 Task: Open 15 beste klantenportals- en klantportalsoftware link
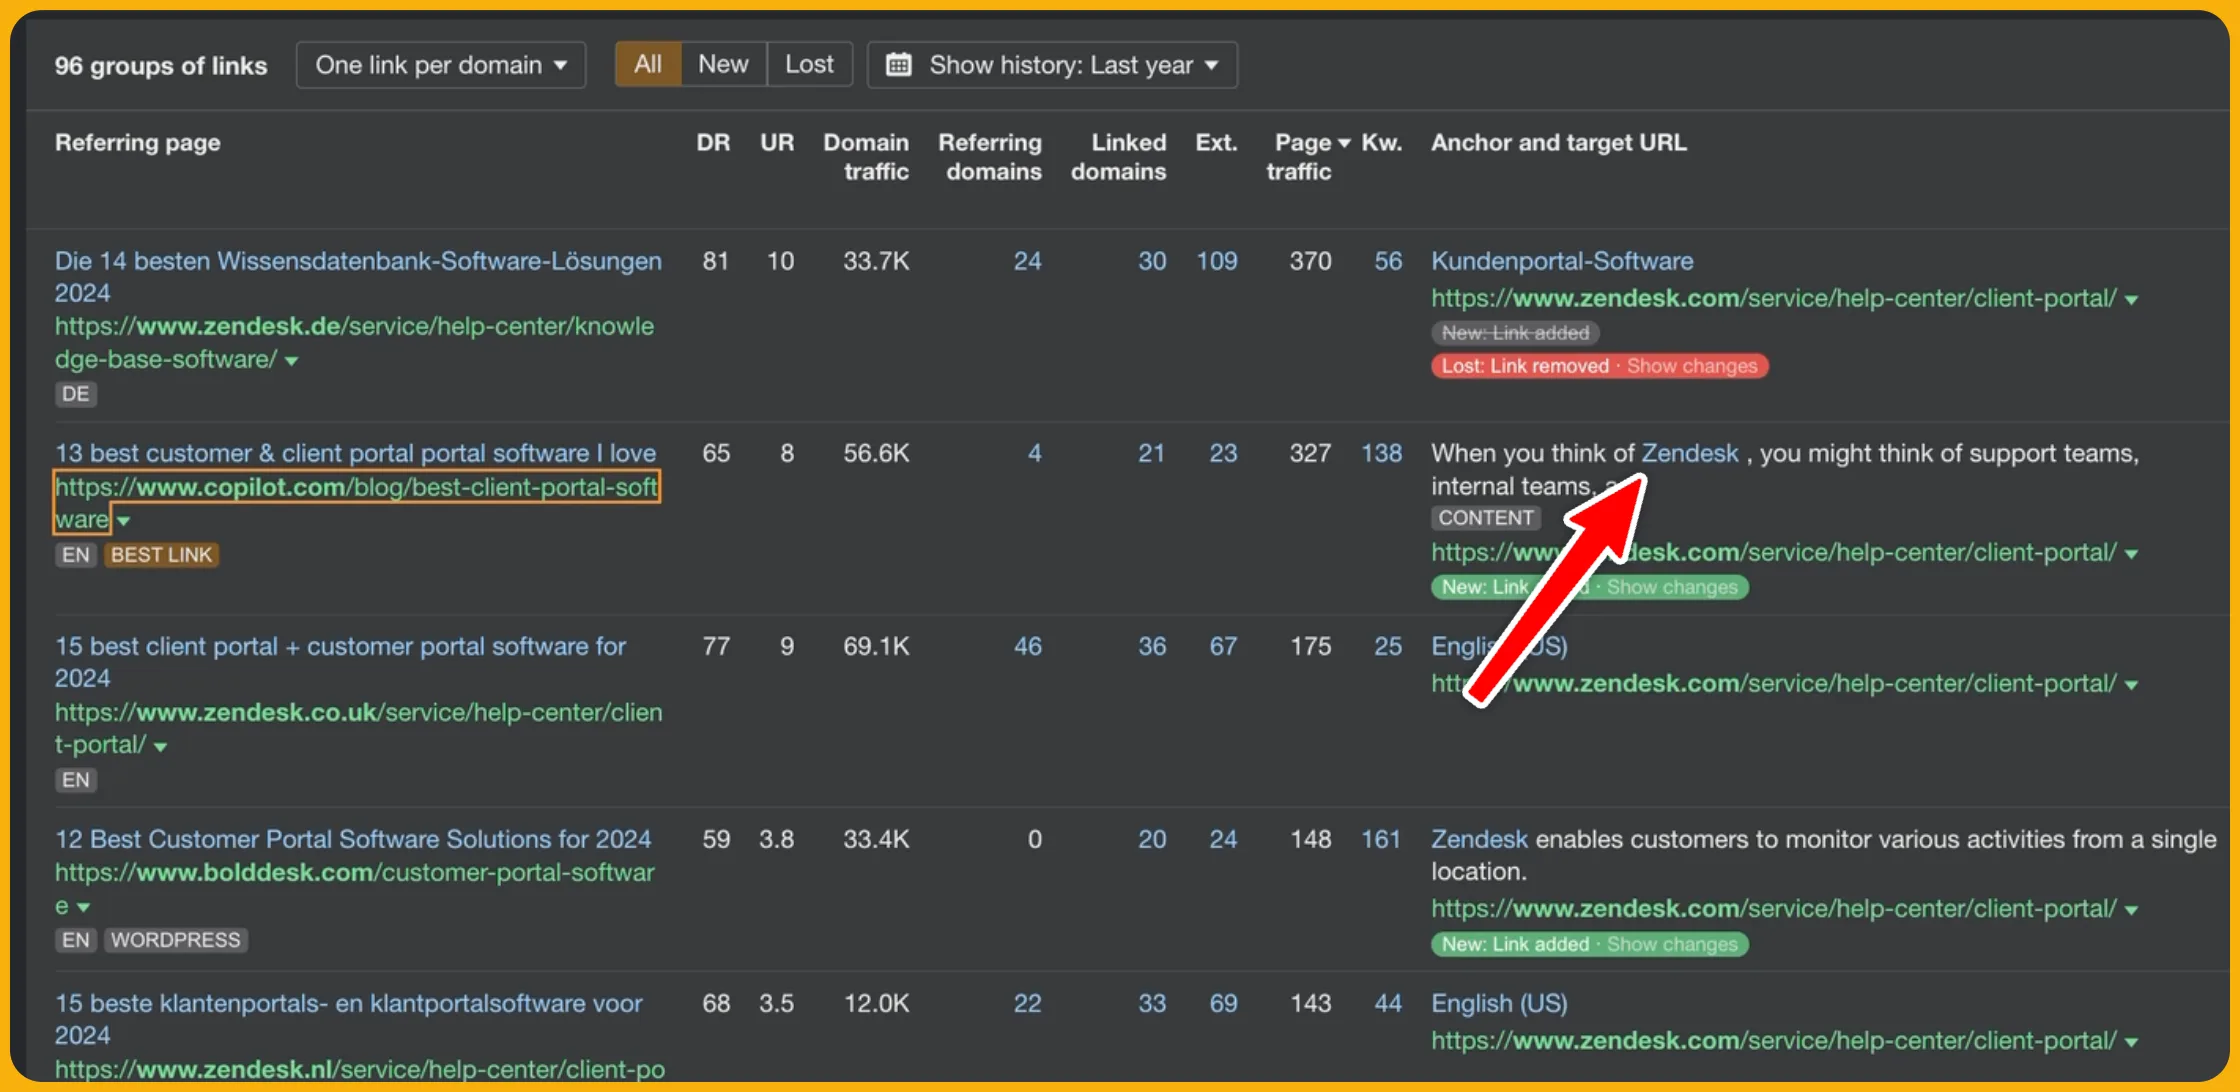coord(348,1019)
